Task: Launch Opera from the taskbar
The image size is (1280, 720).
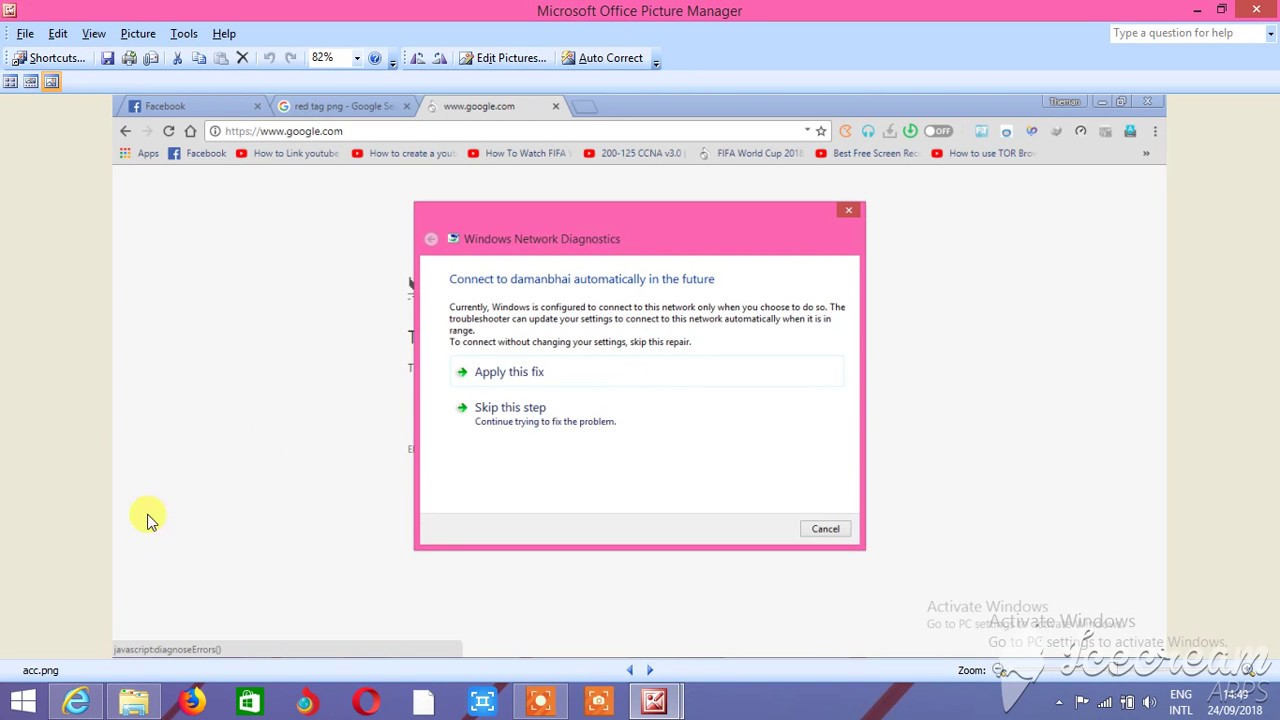Action: [x=366, y=701]
